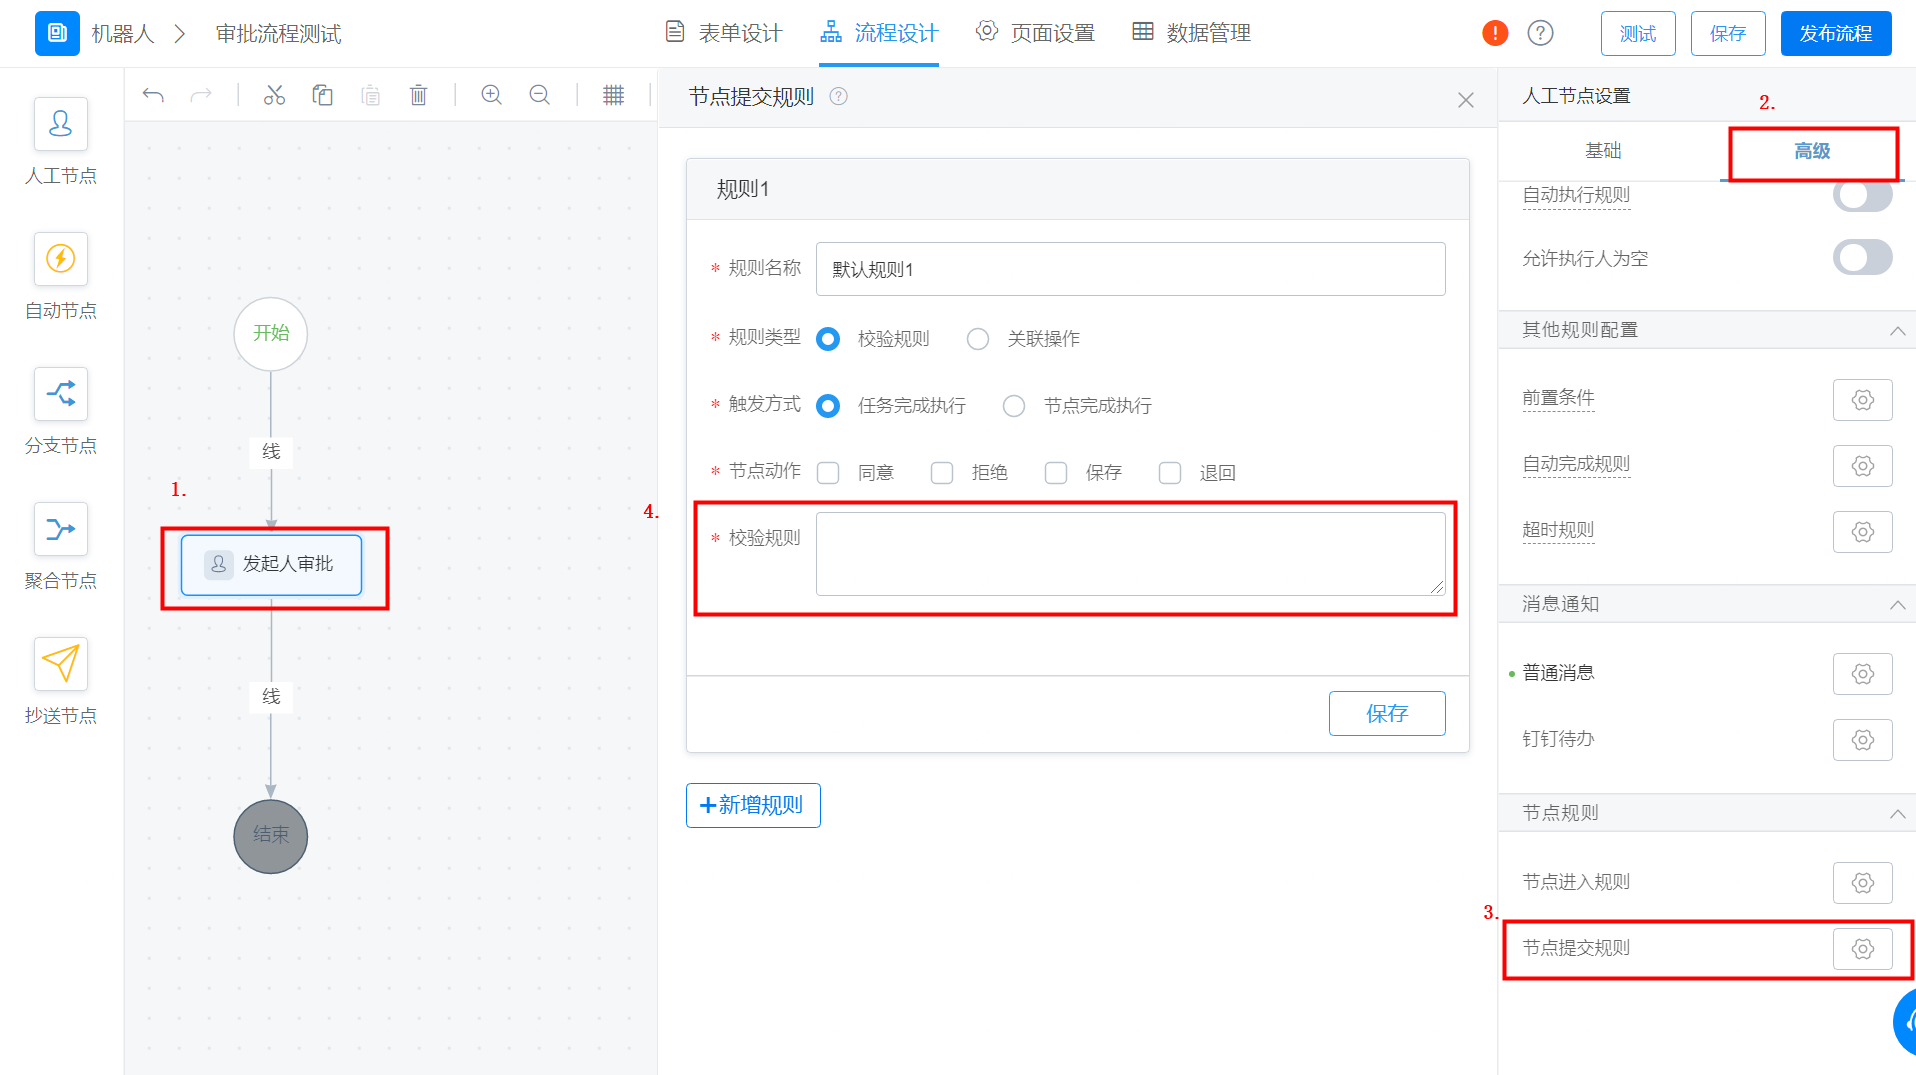Screen dimensions: 1916x1075
Task: Open settings gear for 前置条件
Action: 1862,400
